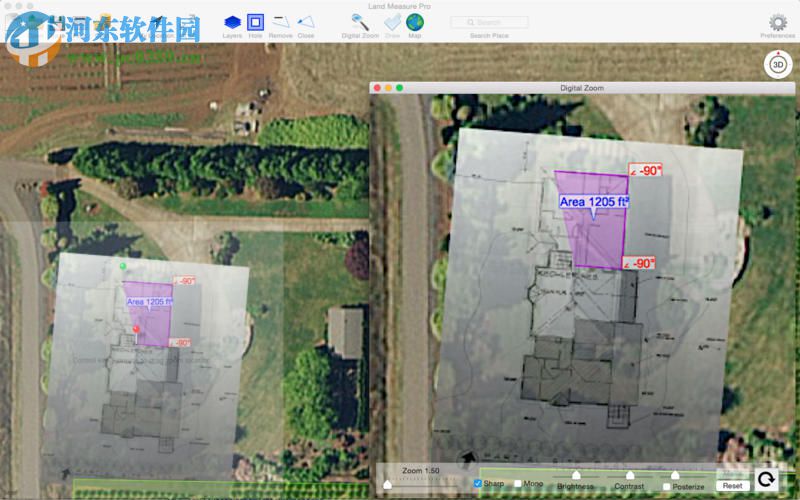Click upper -90° angle label on main map

point(184,281)
